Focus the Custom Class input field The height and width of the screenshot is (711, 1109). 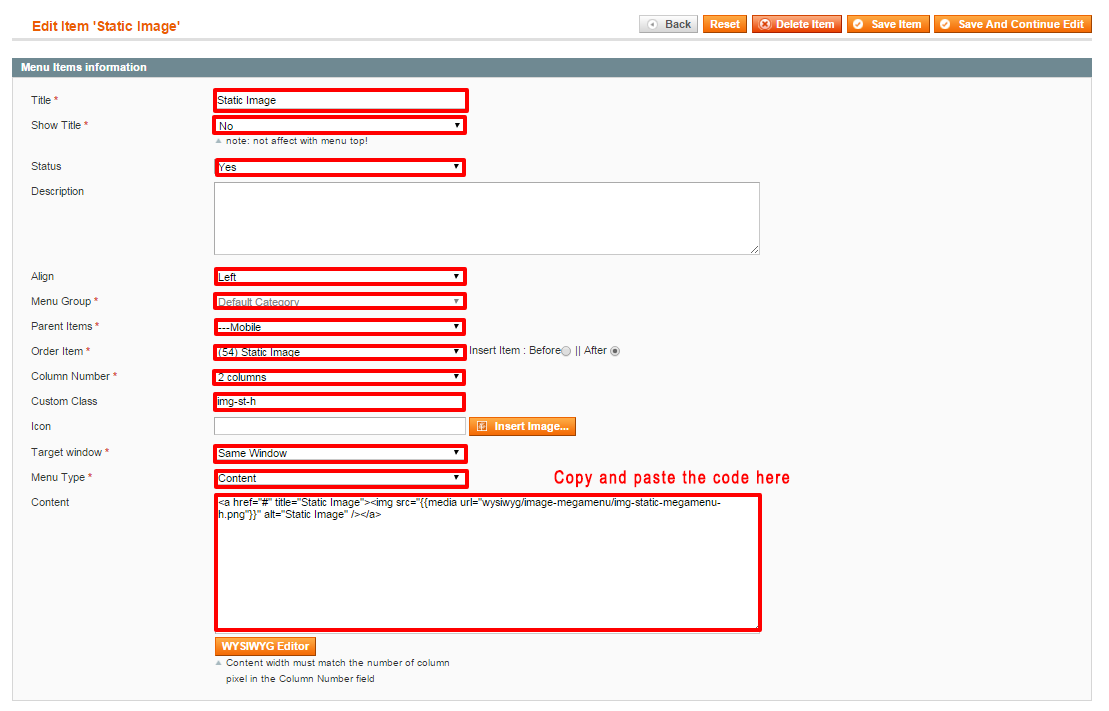(339, 402)
